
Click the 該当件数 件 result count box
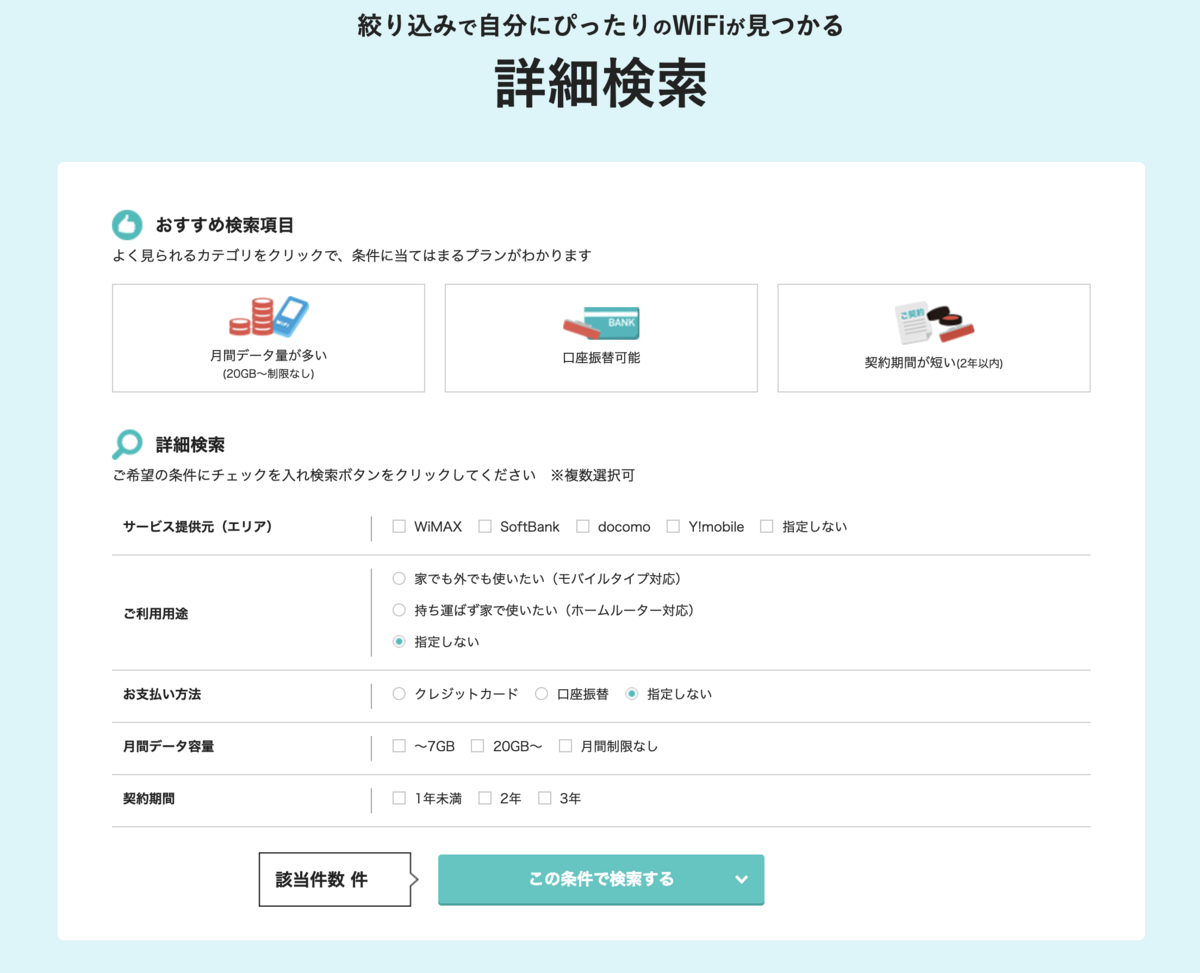point(335,880)
